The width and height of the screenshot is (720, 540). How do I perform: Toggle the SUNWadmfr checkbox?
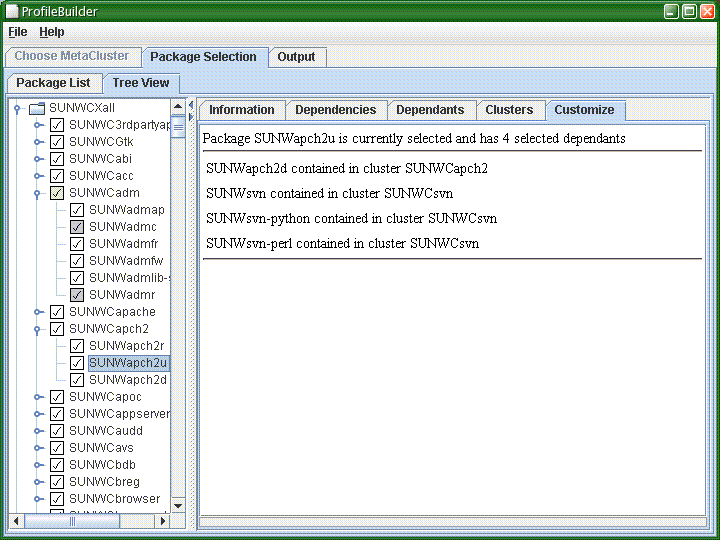pyautogui.click(x=77, y=244)
